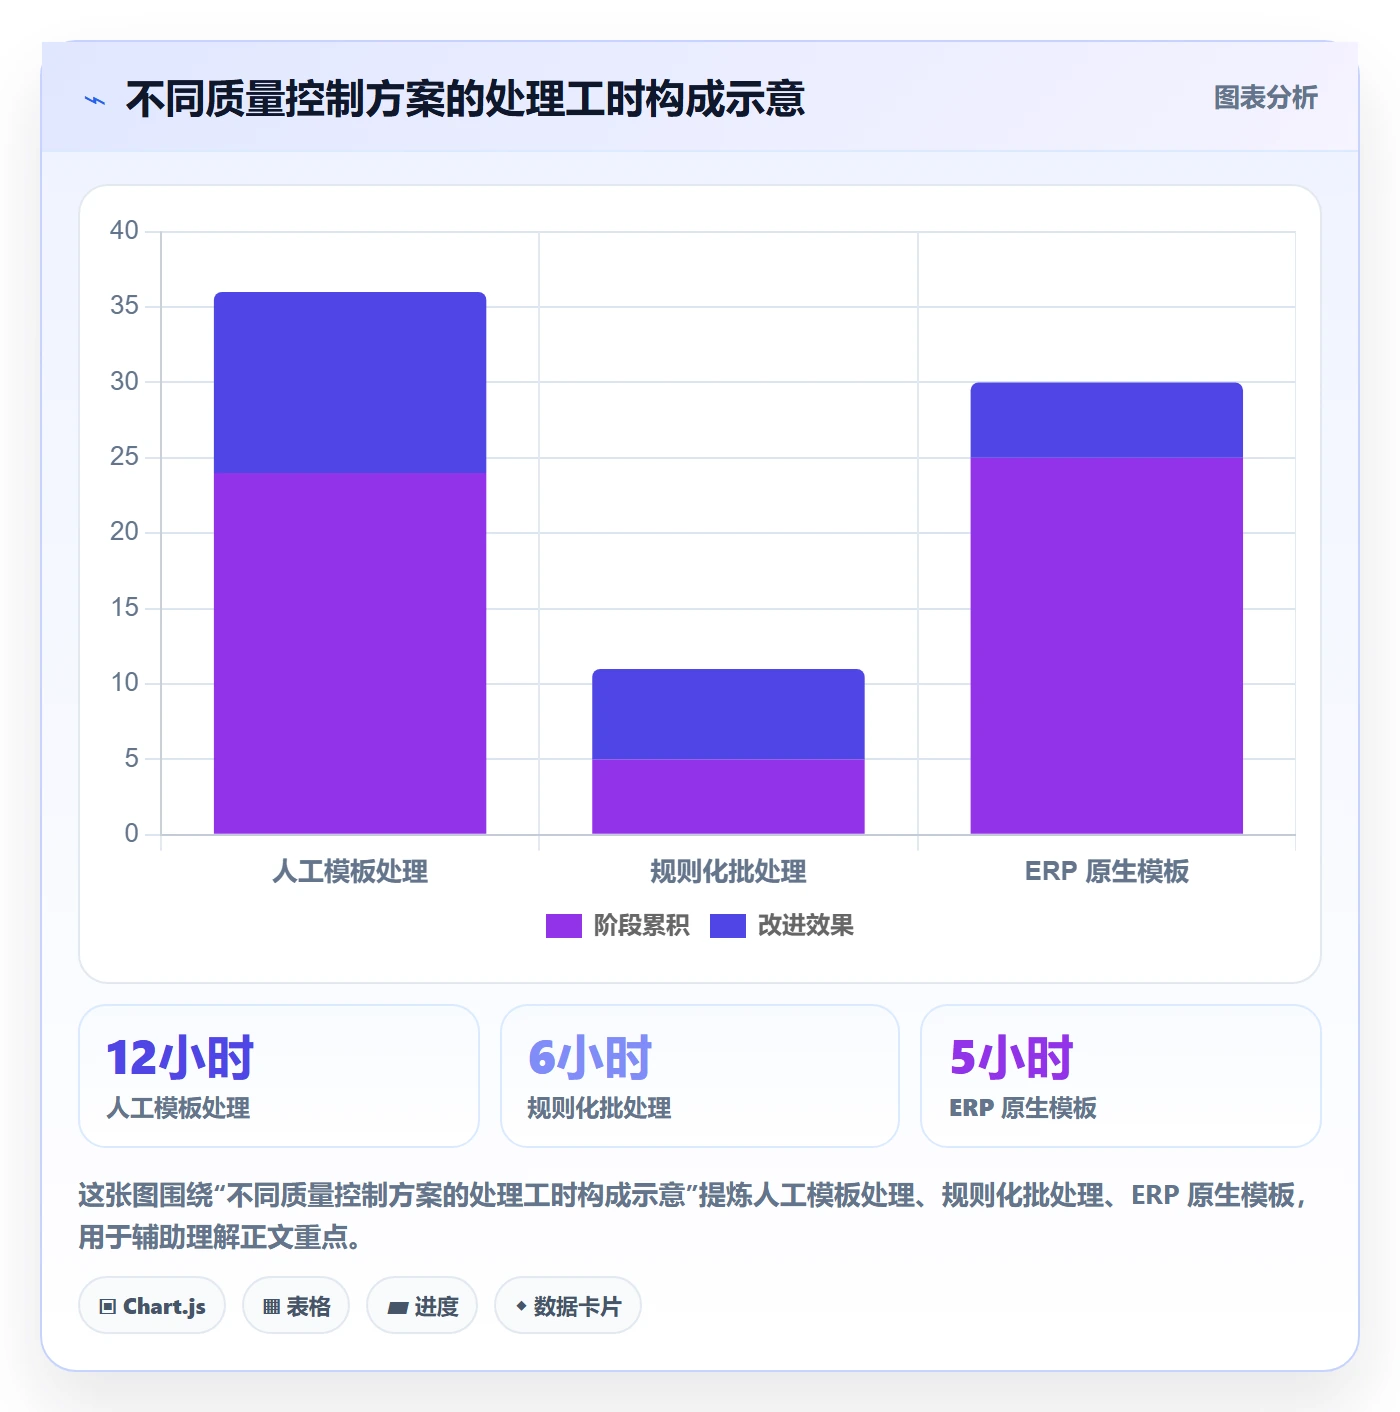Click the 表格 tag chip
The height and width of the screenshot is (1412, 1400).
point(296,1306)
